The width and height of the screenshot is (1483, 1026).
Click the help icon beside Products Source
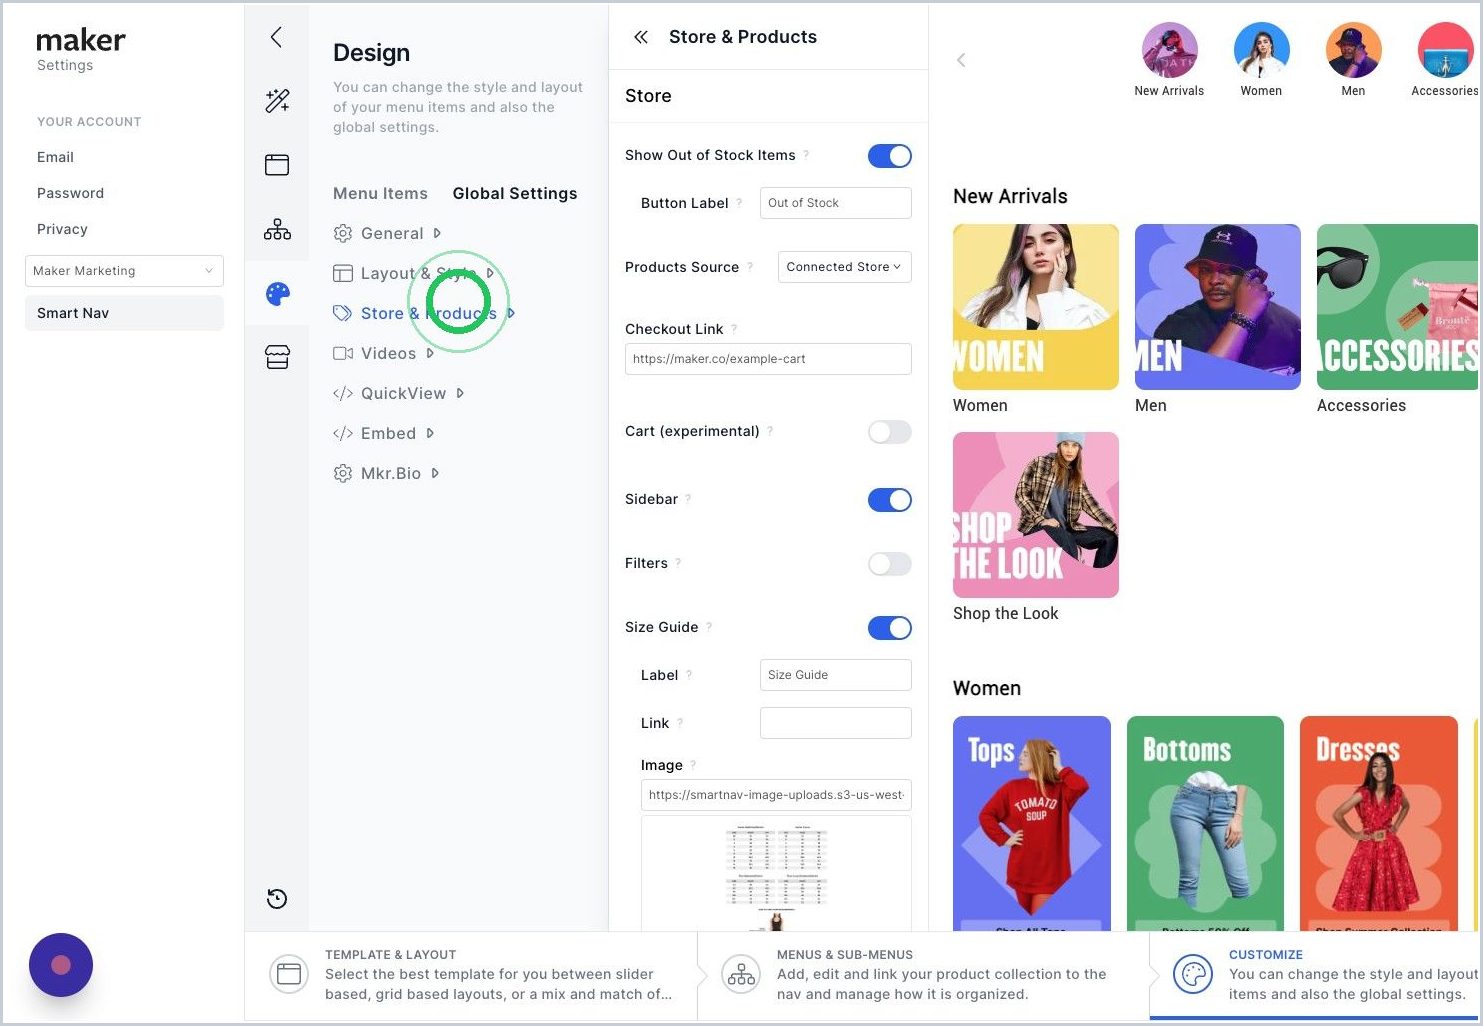coord(750,266)
